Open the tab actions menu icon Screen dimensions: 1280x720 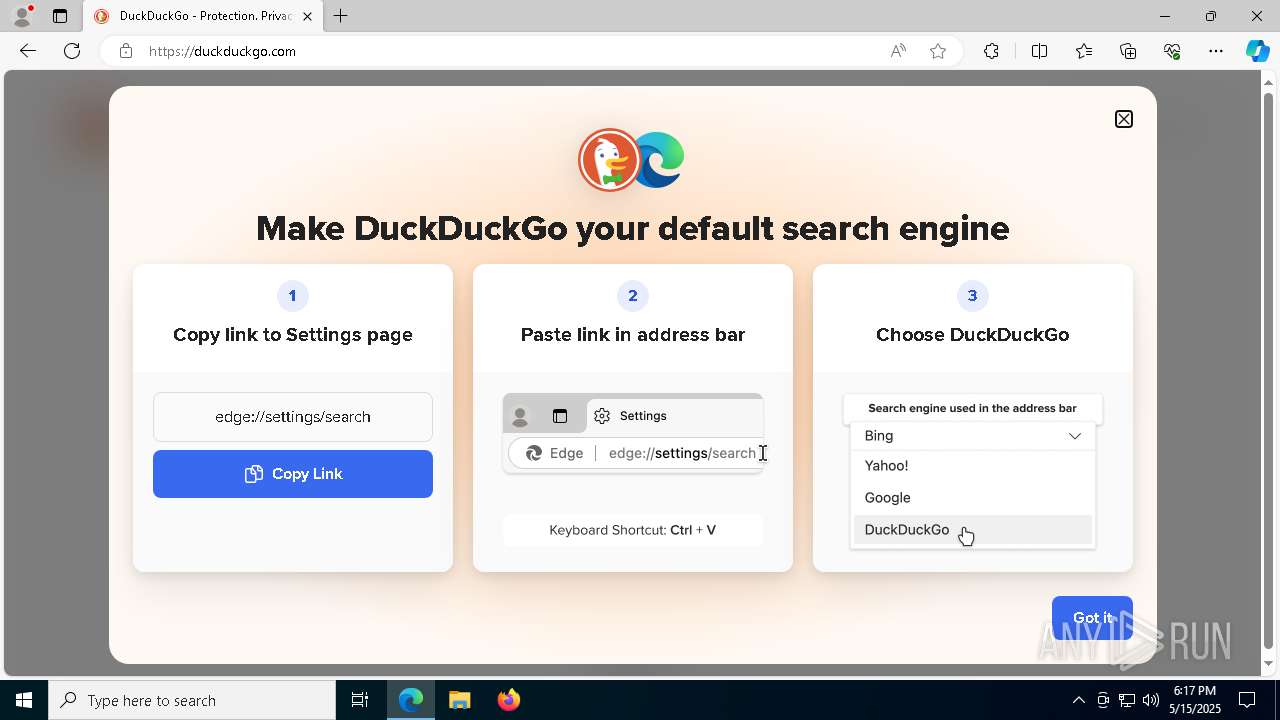coord(60,16)
